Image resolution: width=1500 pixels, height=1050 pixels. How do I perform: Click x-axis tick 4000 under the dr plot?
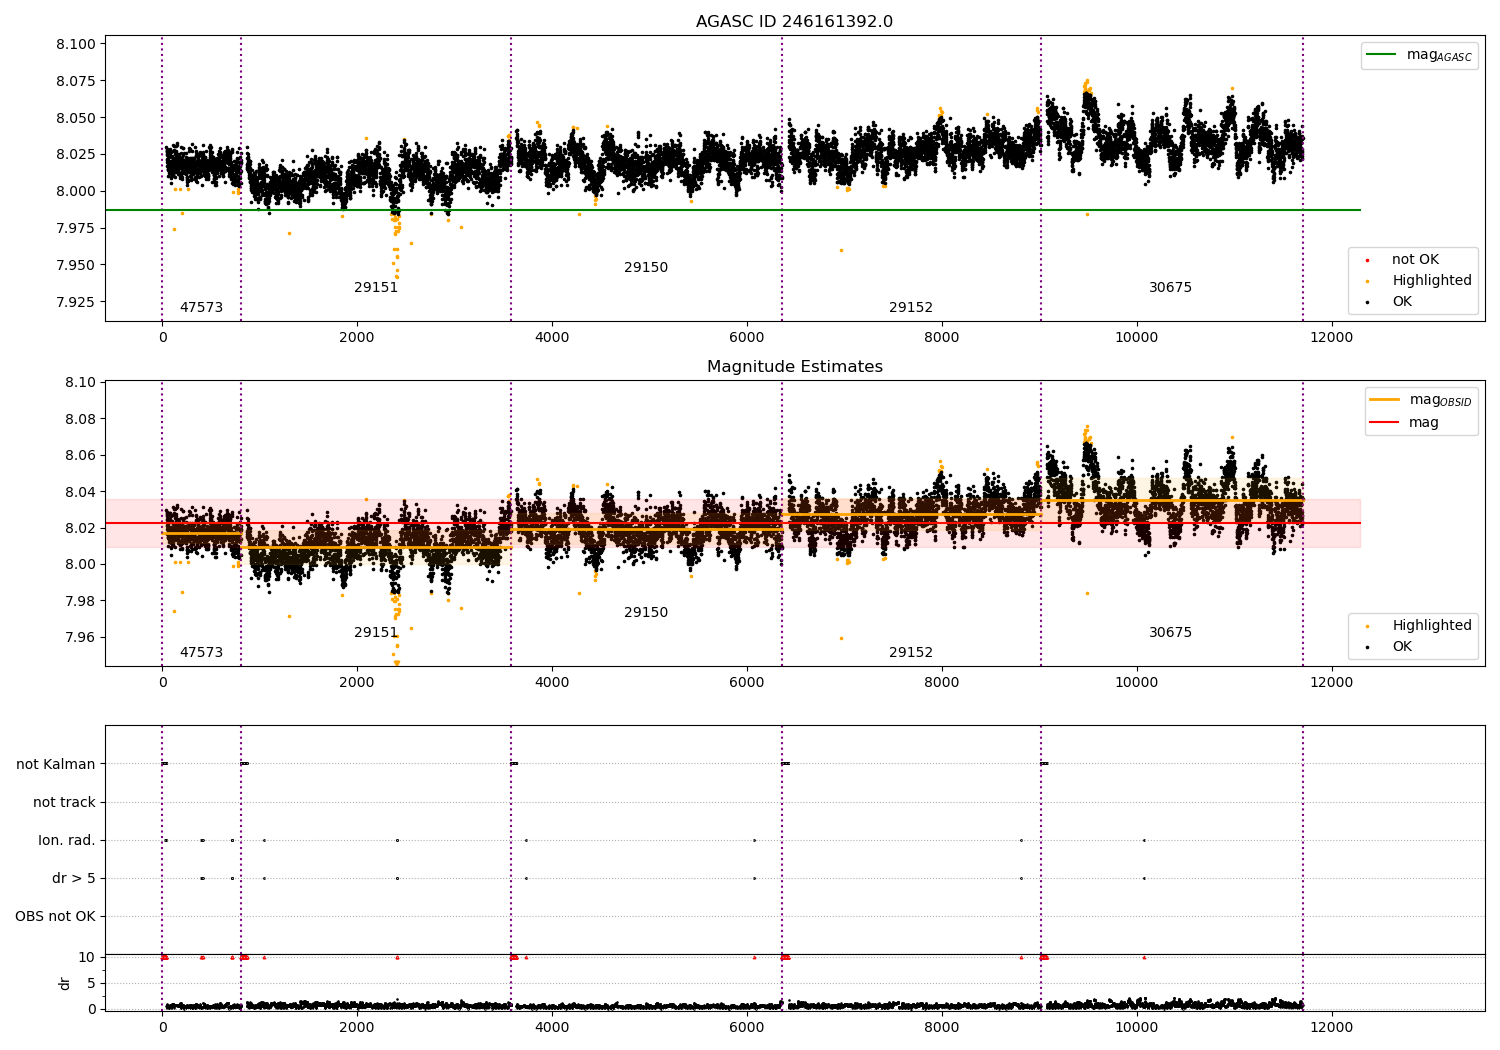[552, 1028]
